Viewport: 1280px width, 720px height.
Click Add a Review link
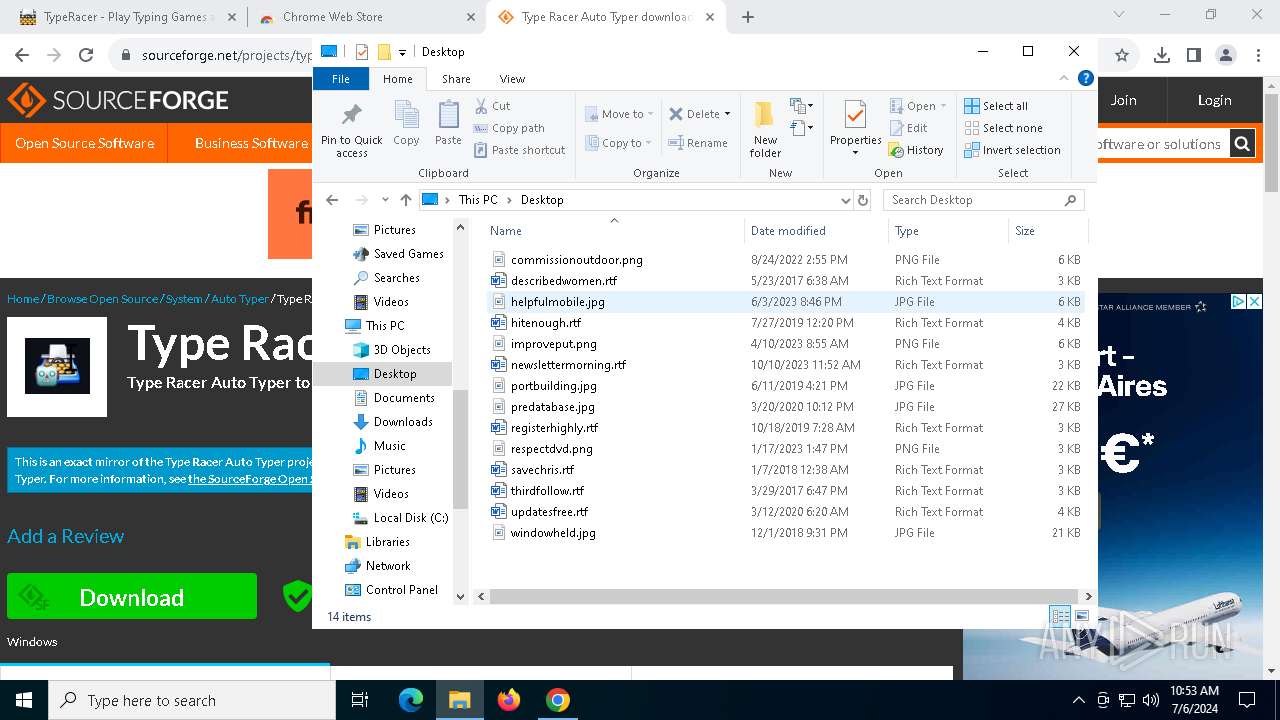pos(66,536)
